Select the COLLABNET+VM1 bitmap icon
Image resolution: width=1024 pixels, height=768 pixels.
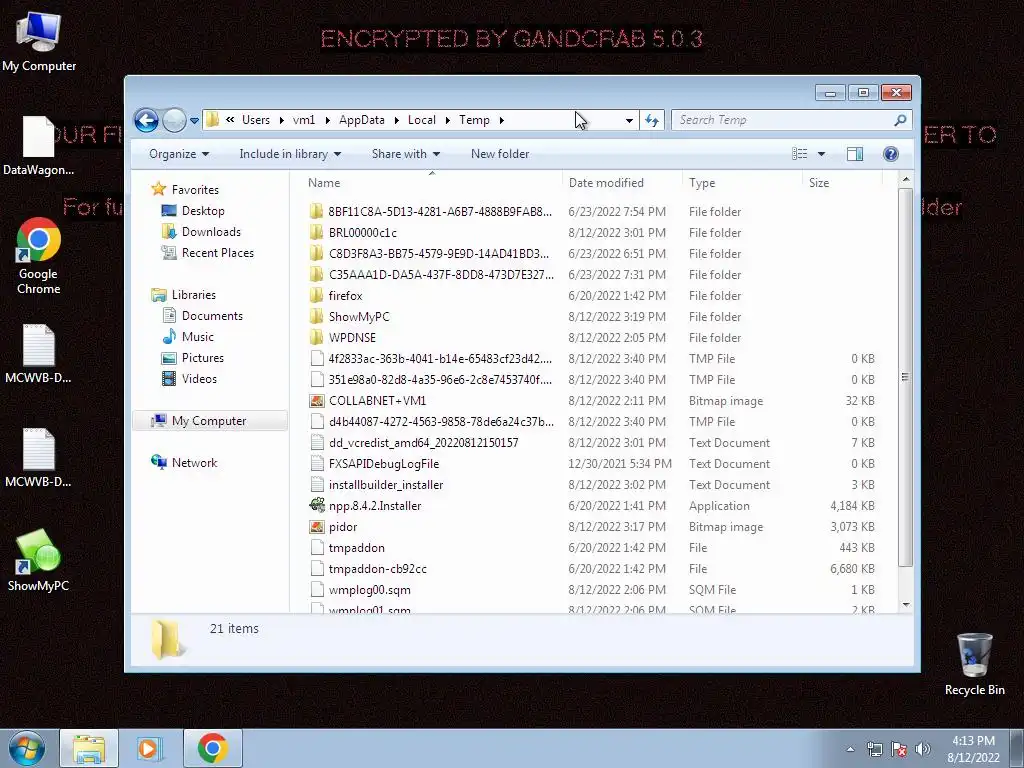pos(317,401)
